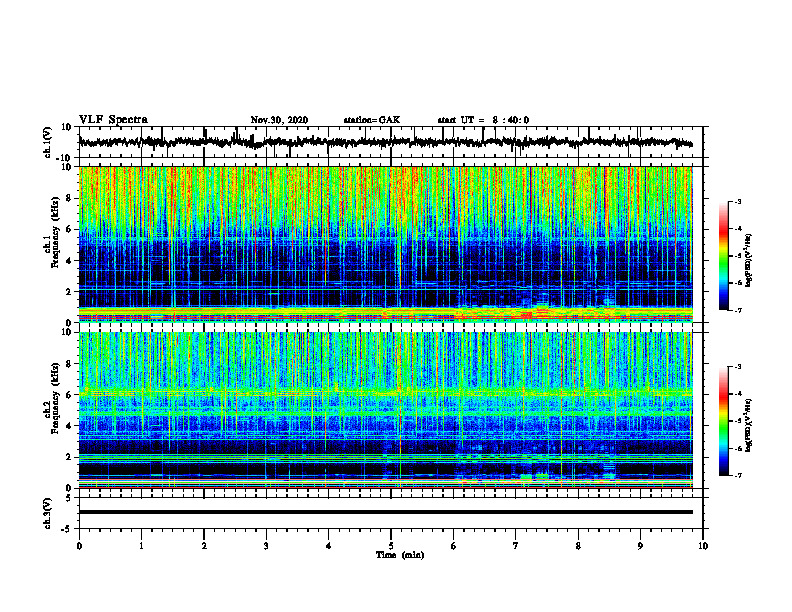
Task: Click the "6" tick on the time axis
Action: (x=453, y=546)
